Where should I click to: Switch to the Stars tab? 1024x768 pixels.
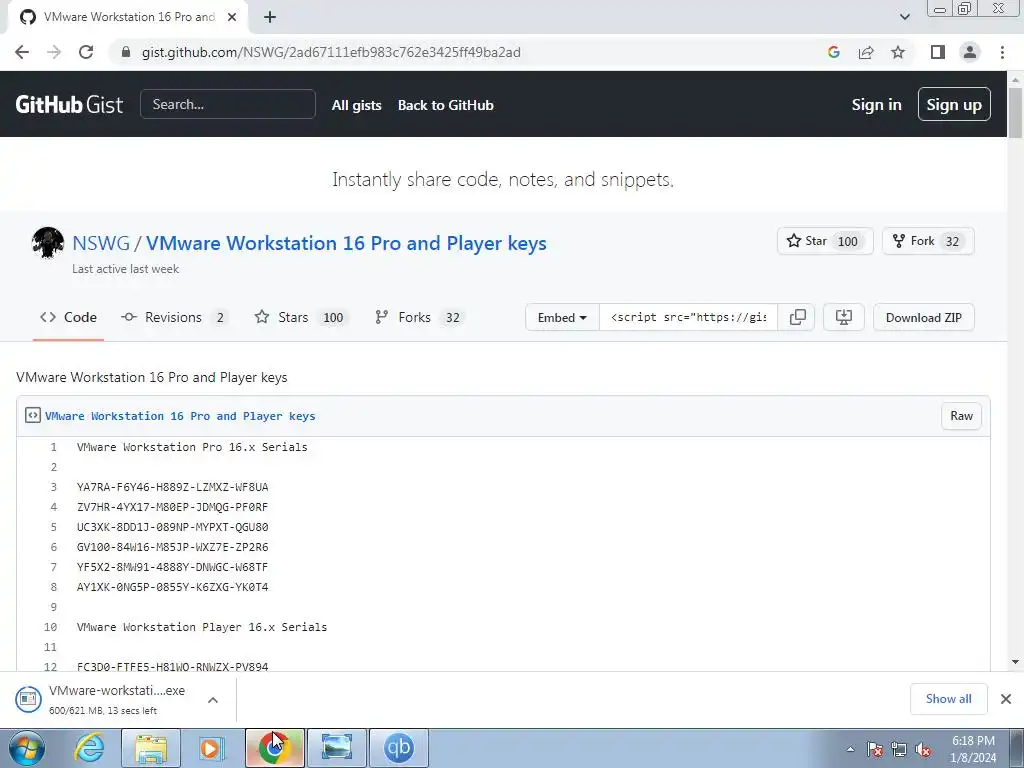point(302,317)
